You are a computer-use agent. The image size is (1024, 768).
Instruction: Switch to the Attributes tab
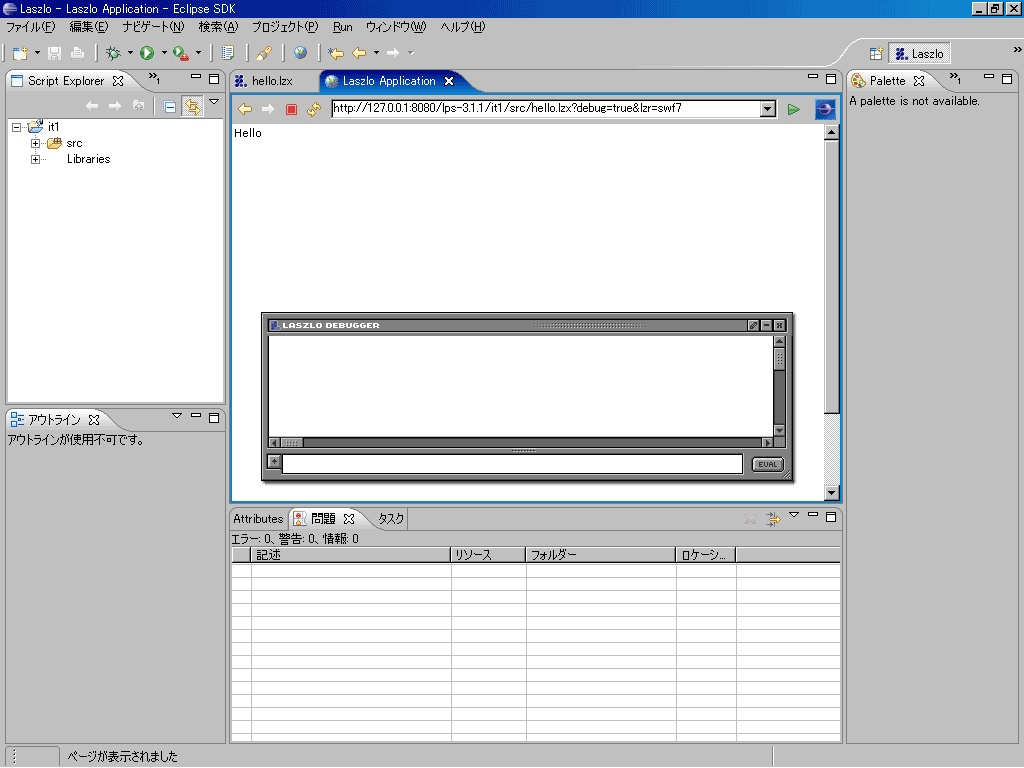[259, 519]
